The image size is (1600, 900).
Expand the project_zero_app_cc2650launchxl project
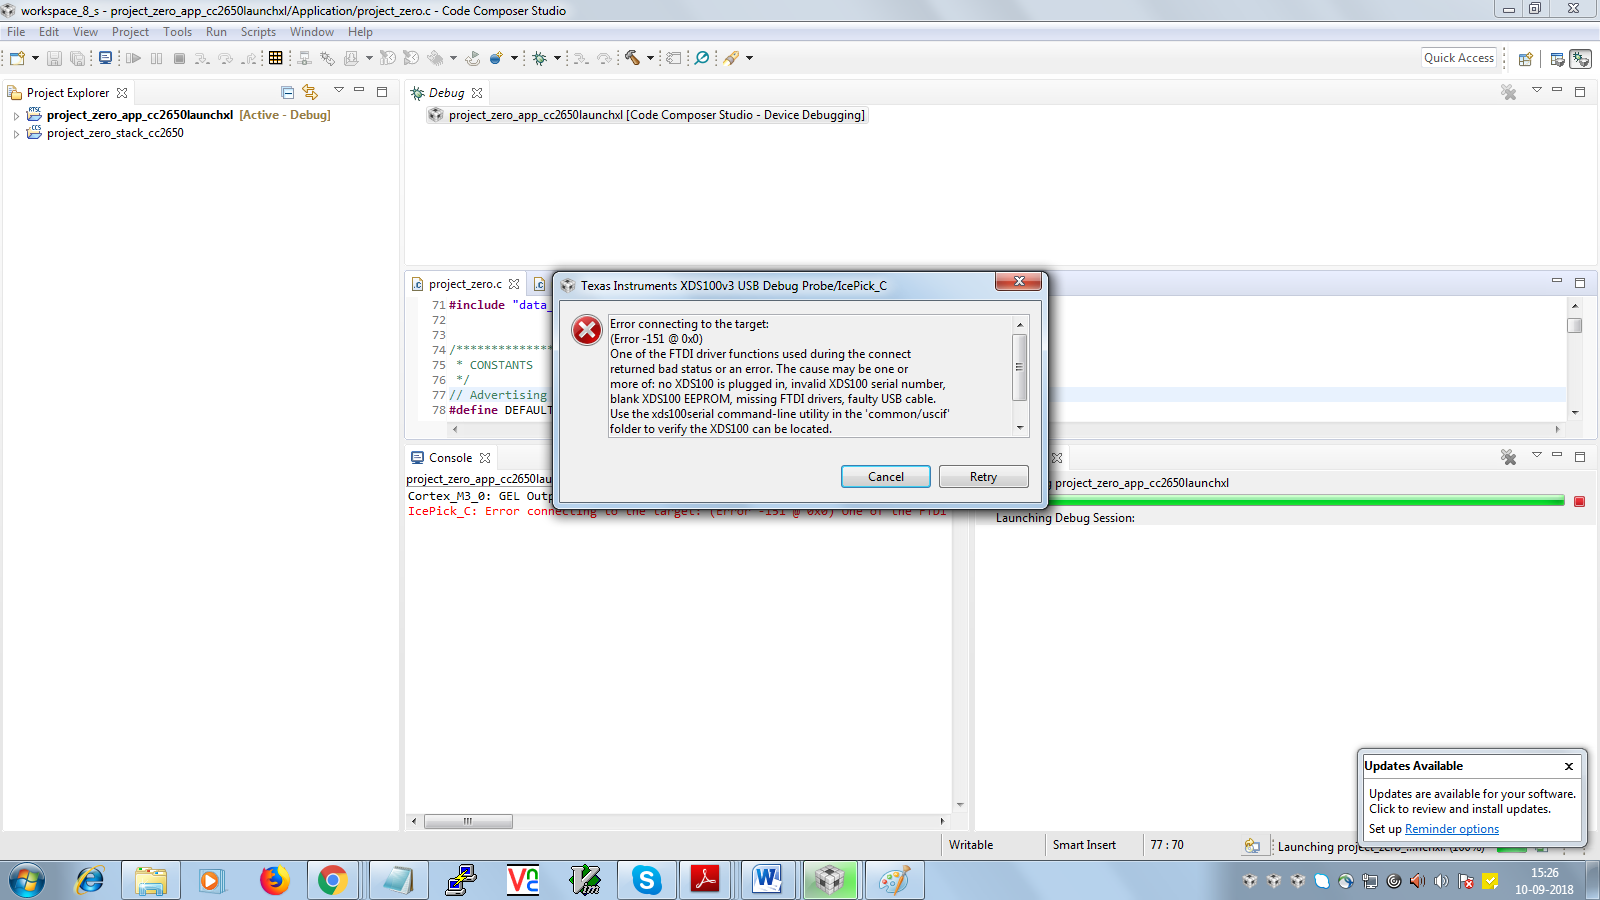coord(16,116)
